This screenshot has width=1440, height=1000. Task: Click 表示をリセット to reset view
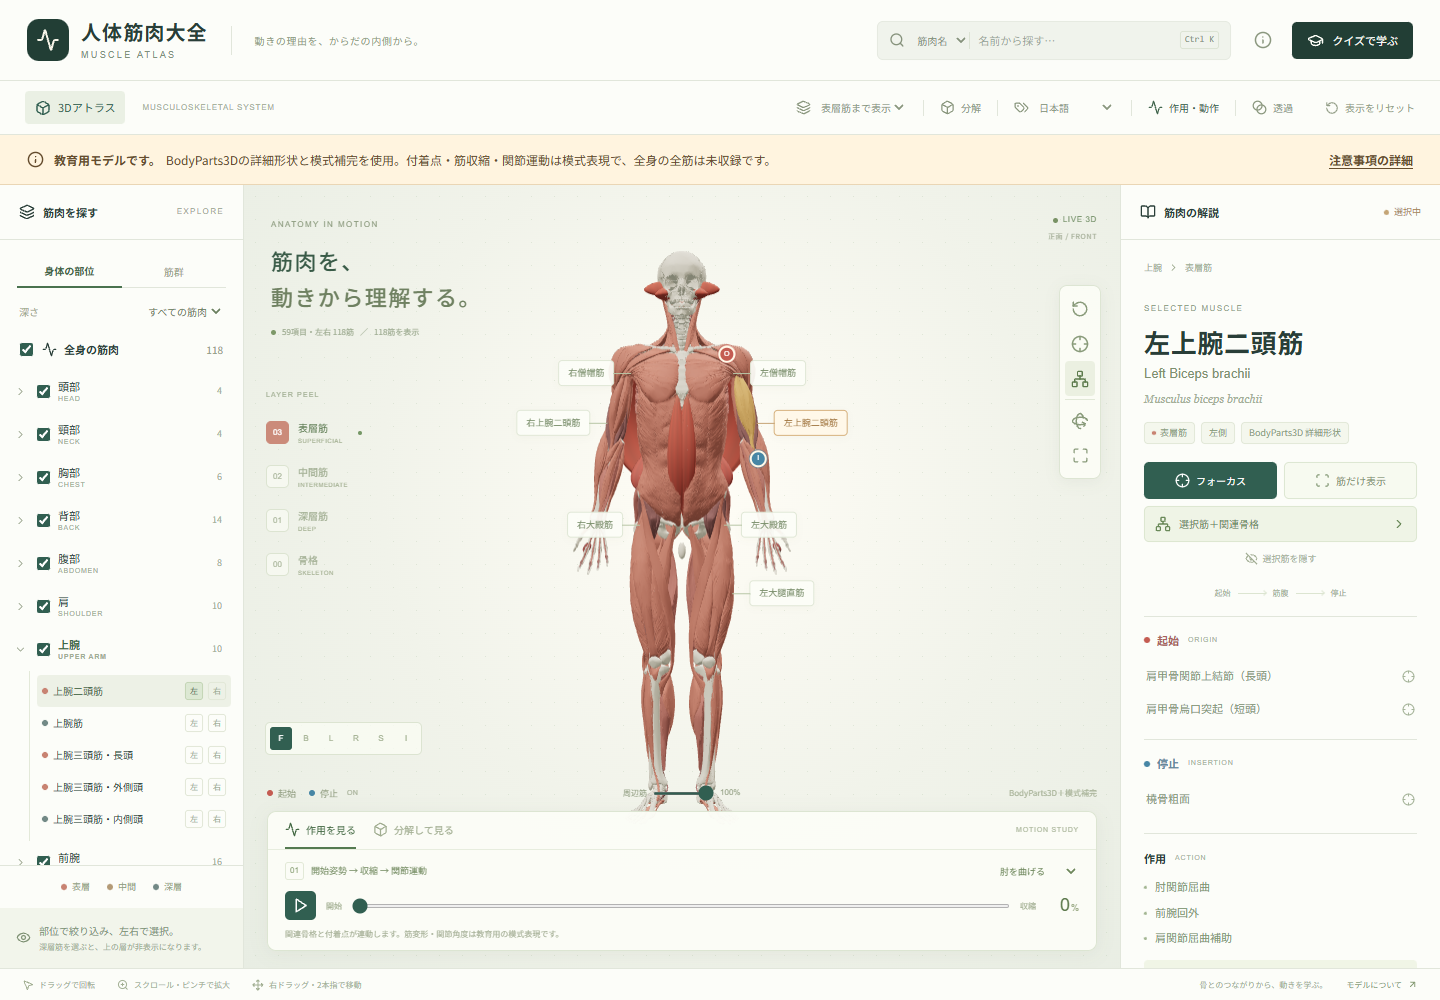1370,108
